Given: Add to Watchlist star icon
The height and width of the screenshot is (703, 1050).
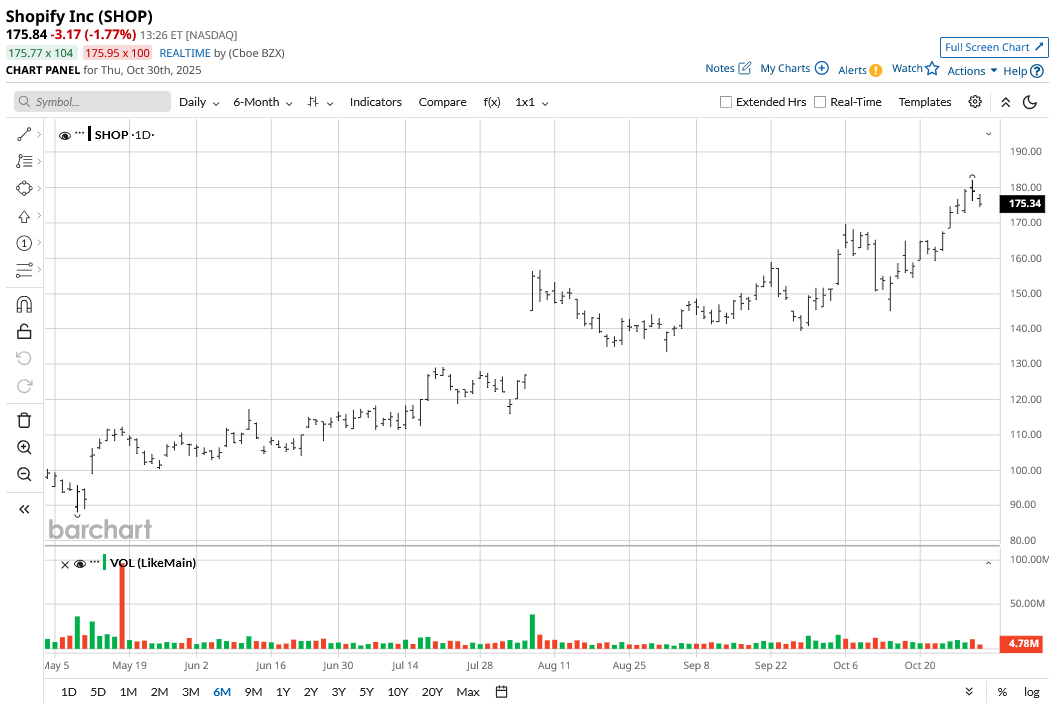Looking at the screenshot, I should [932, 68].
